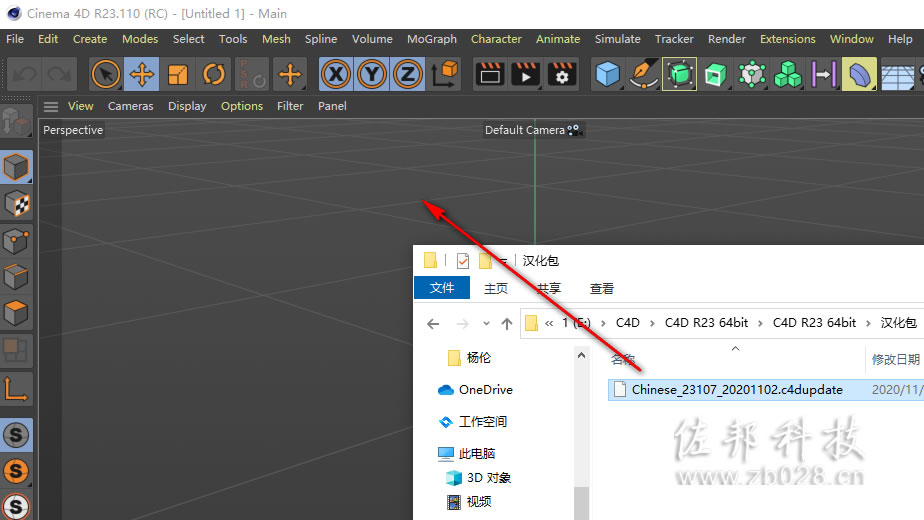Toggle the X axis lock
Viewport: 924px width, 520px height.
(336, 74)
